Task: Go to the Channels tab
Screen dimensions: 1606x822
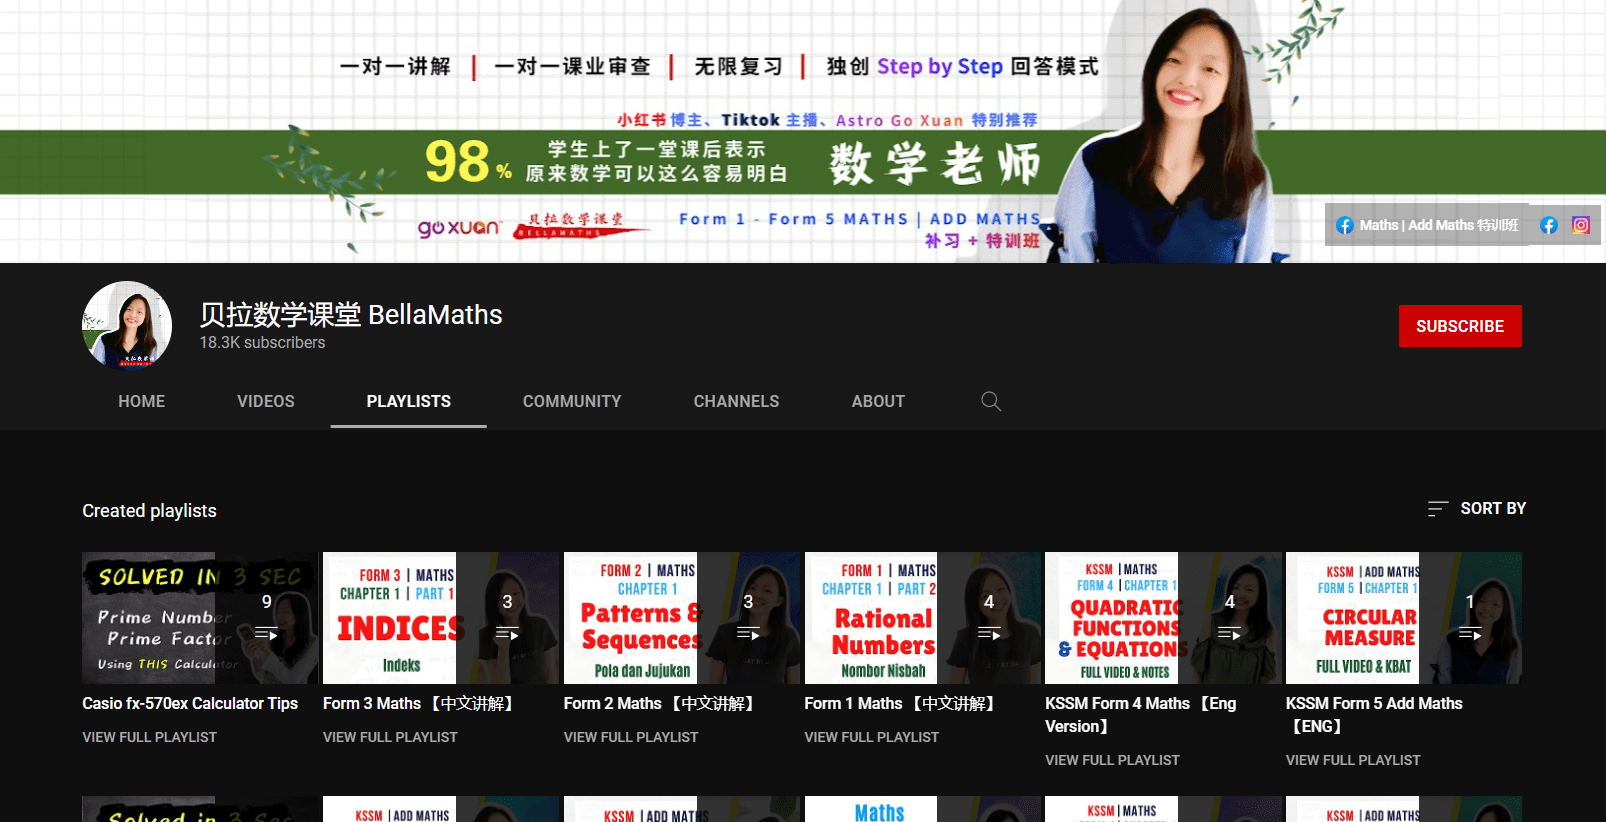Action: pos(736,401)
